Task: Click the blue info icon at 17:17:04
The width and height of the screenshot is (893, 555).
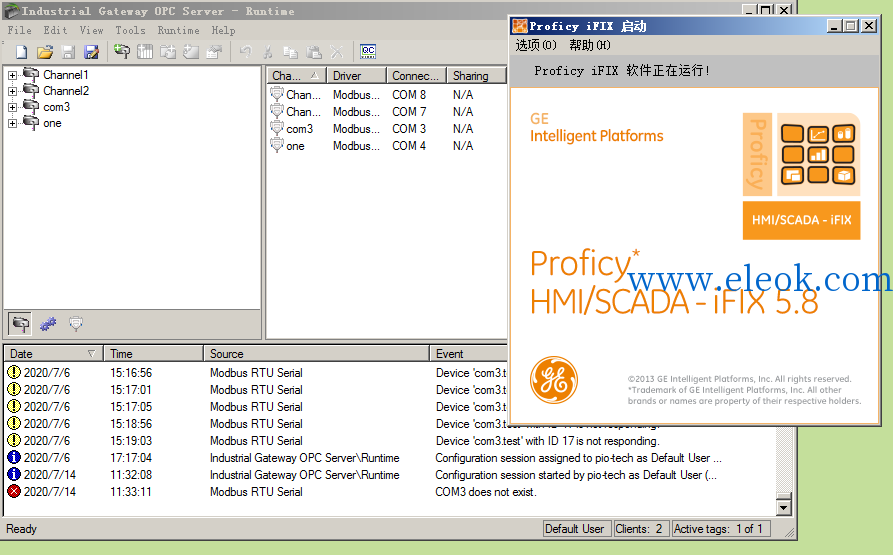Action: [14, 457]
